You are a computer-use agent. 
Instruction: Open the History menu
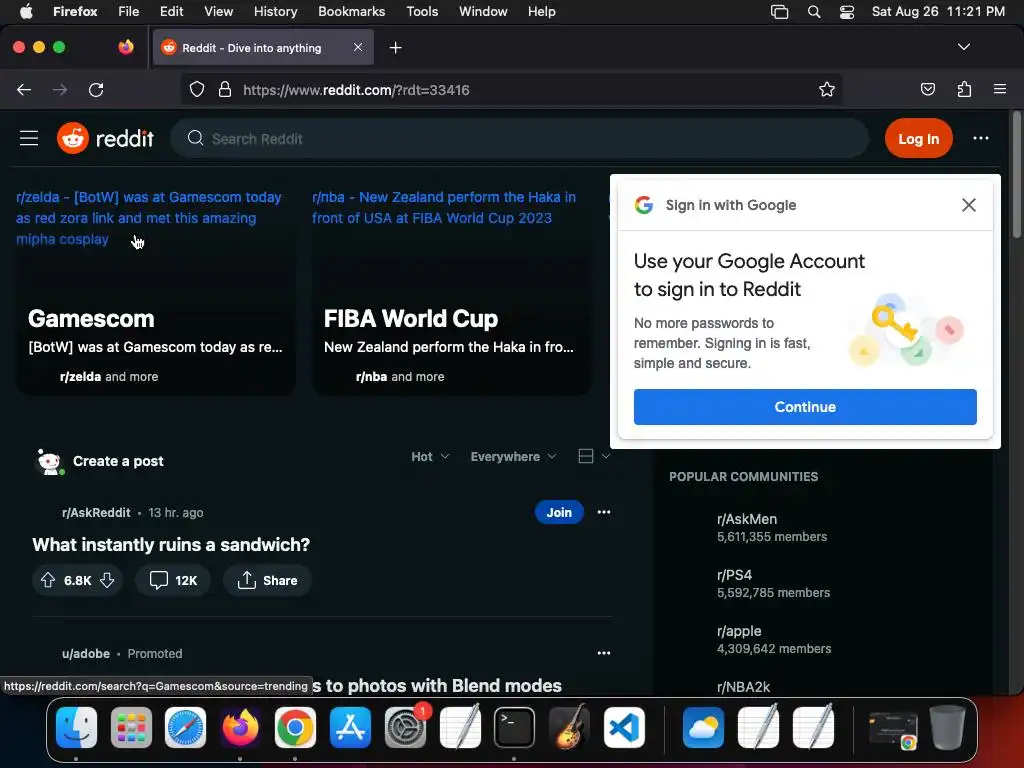click(x=275, y=12)
